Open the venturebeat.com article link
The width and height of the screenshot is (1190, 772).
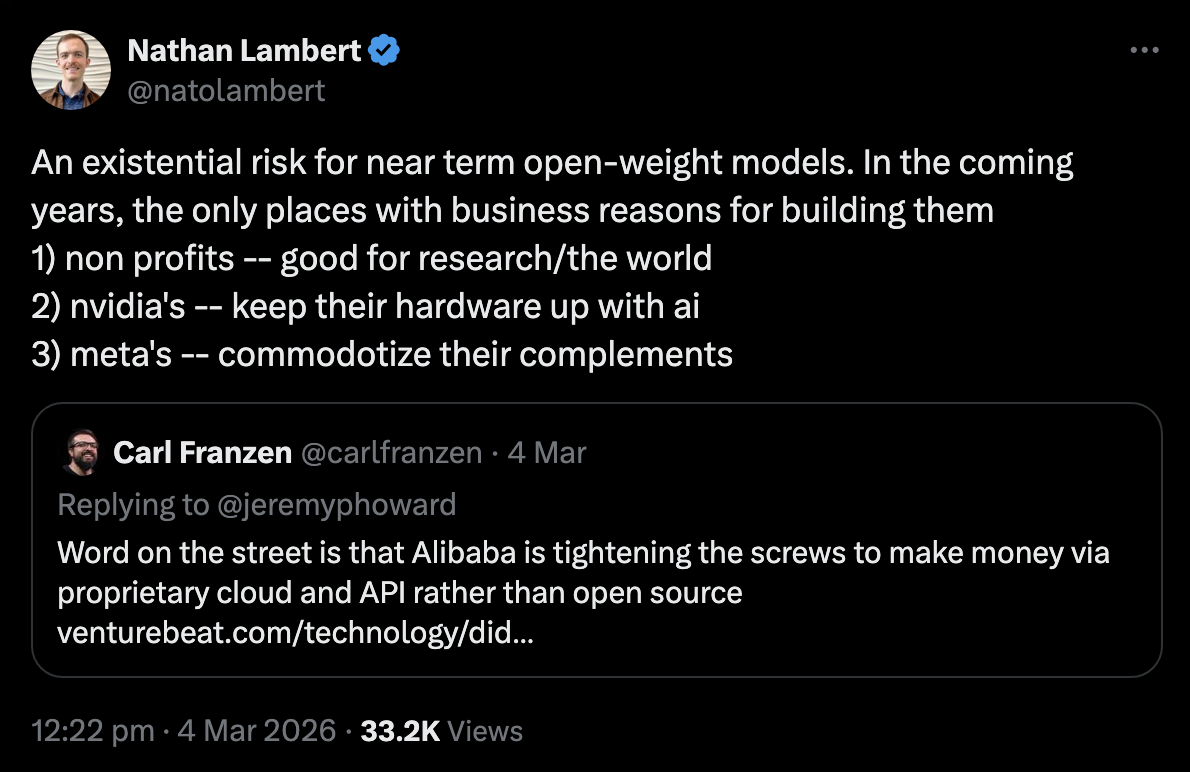pos(294,634)
